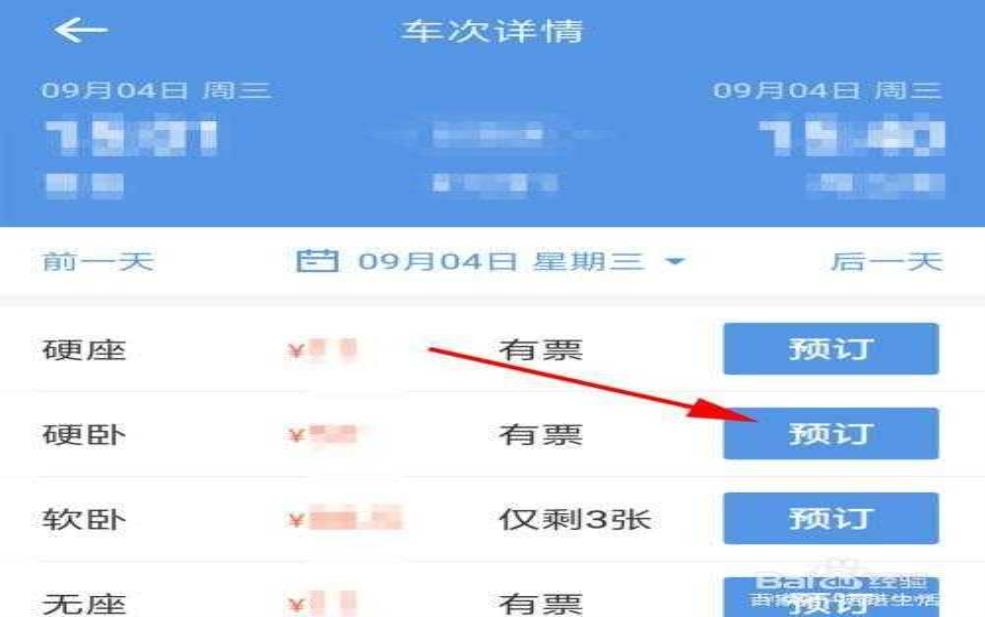985x617 pixels.
Task: Tap the 仅剩3张 availability text
Action: 574,520
